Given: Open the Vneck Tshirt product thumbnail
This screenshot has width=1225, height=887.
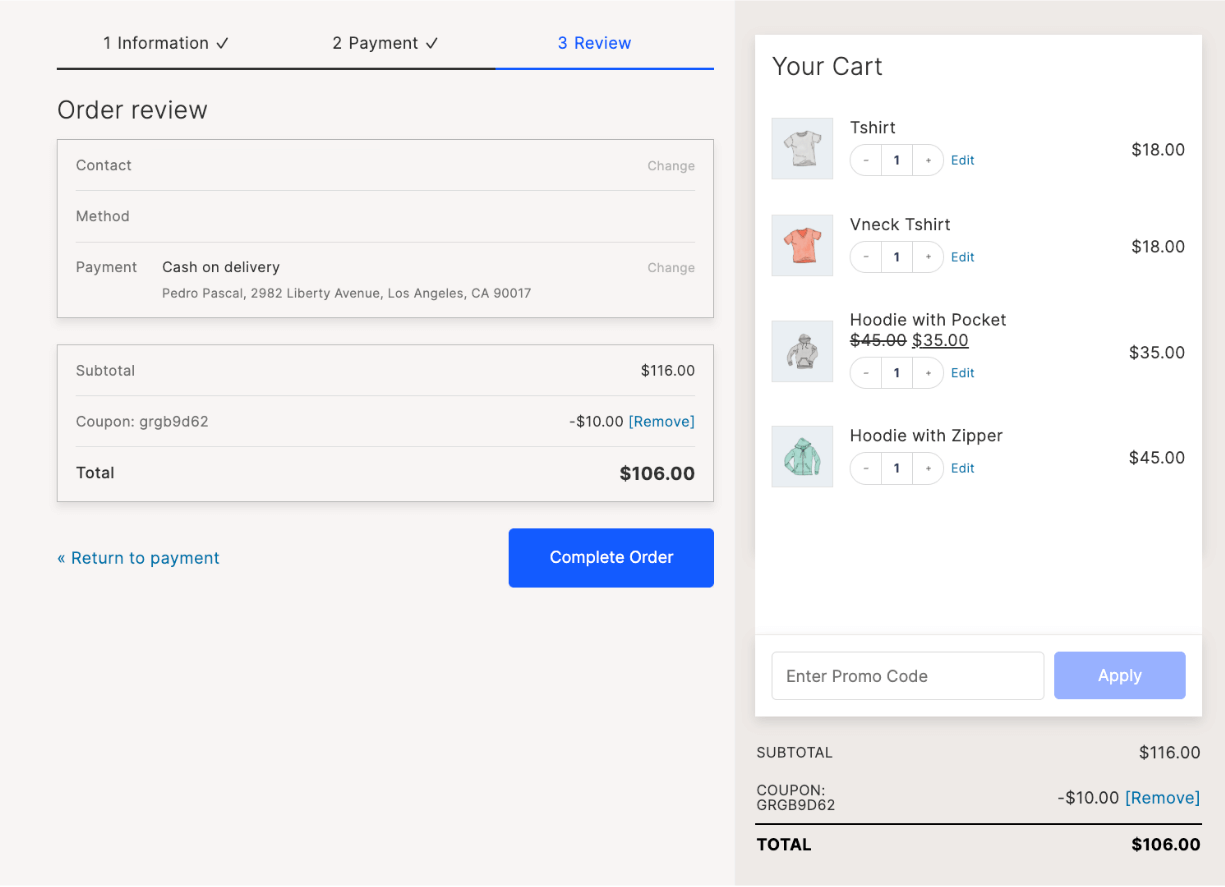Looking at the screenshot, I should click(x=802, y=245).
